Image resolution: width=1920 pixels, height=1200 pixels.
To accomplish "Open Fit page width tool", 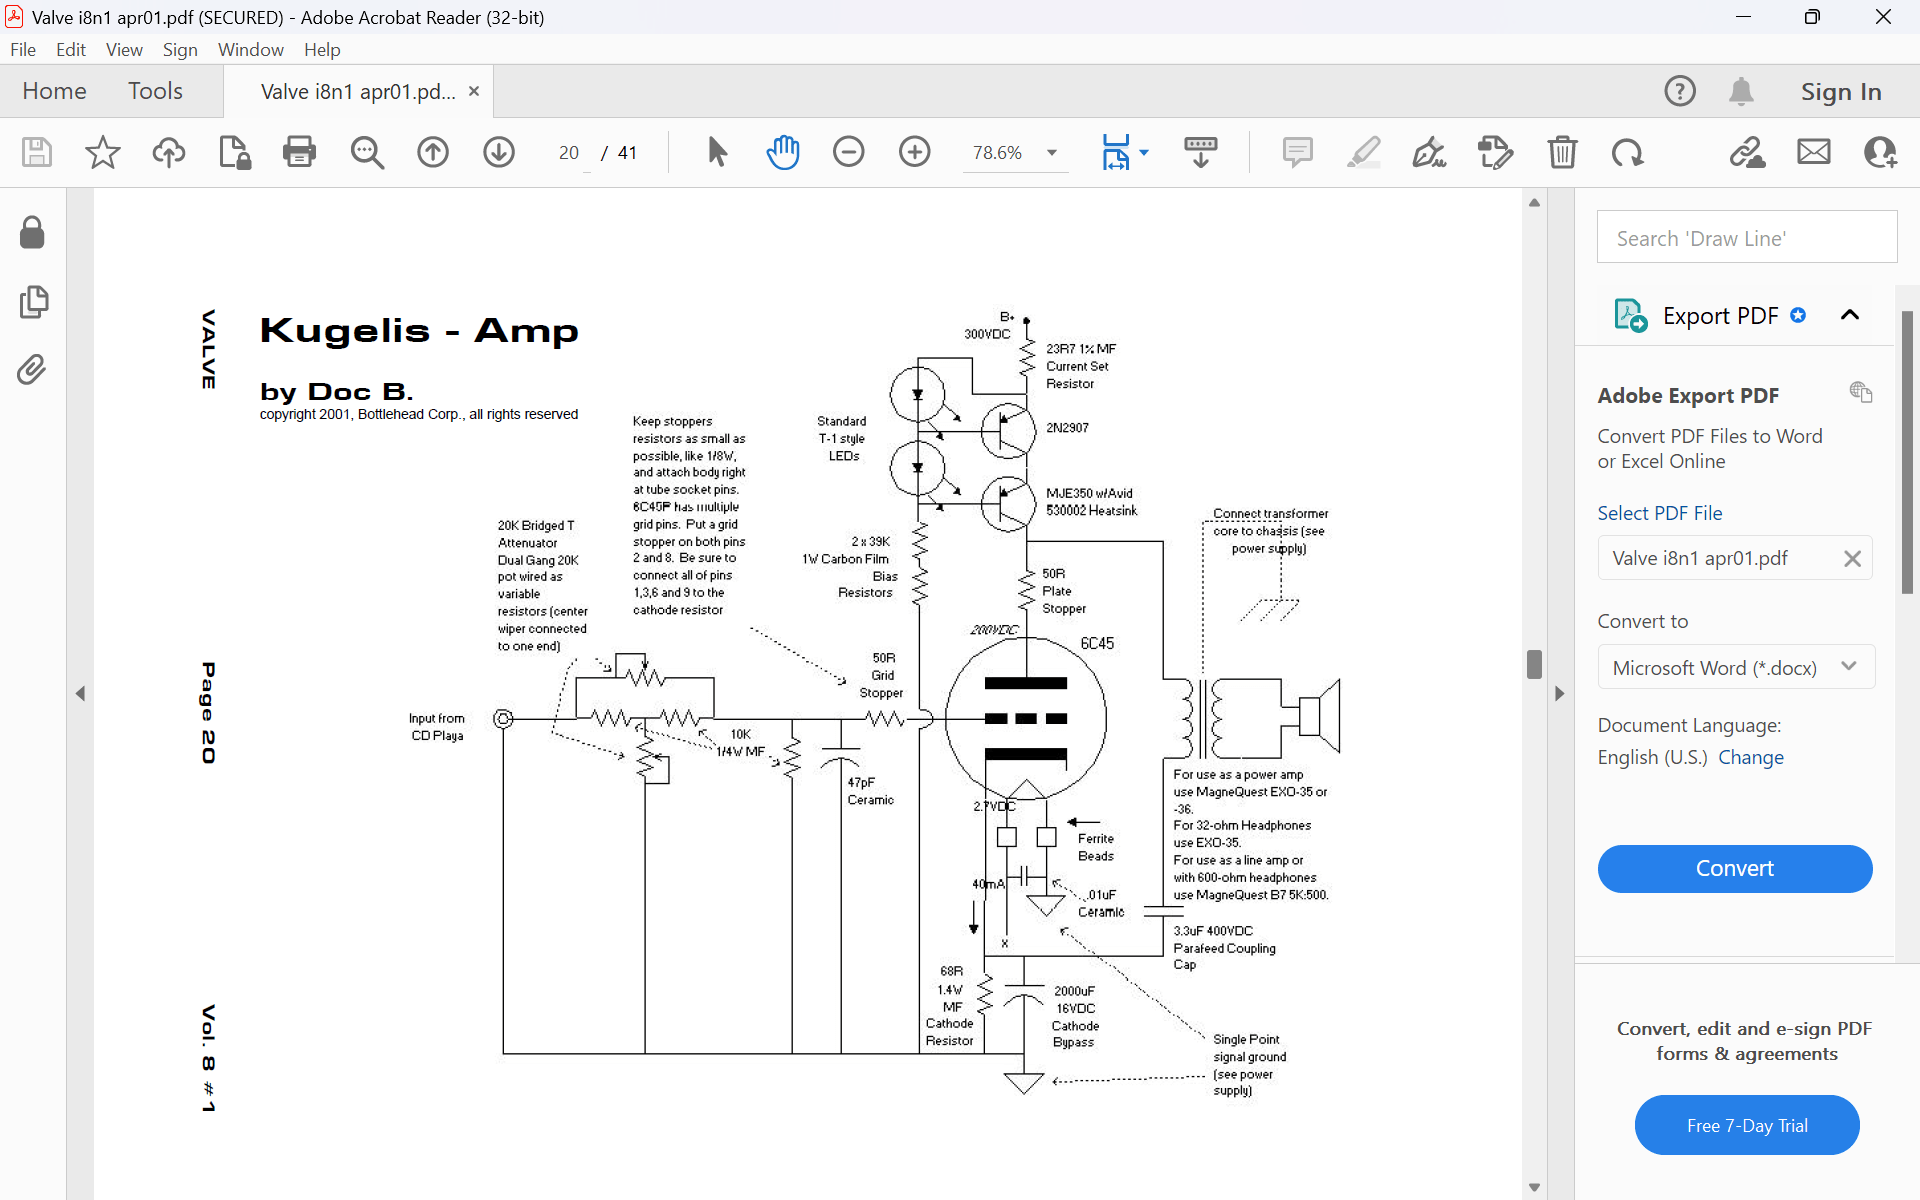I will pyautogui.click(x=1115, y=152).
